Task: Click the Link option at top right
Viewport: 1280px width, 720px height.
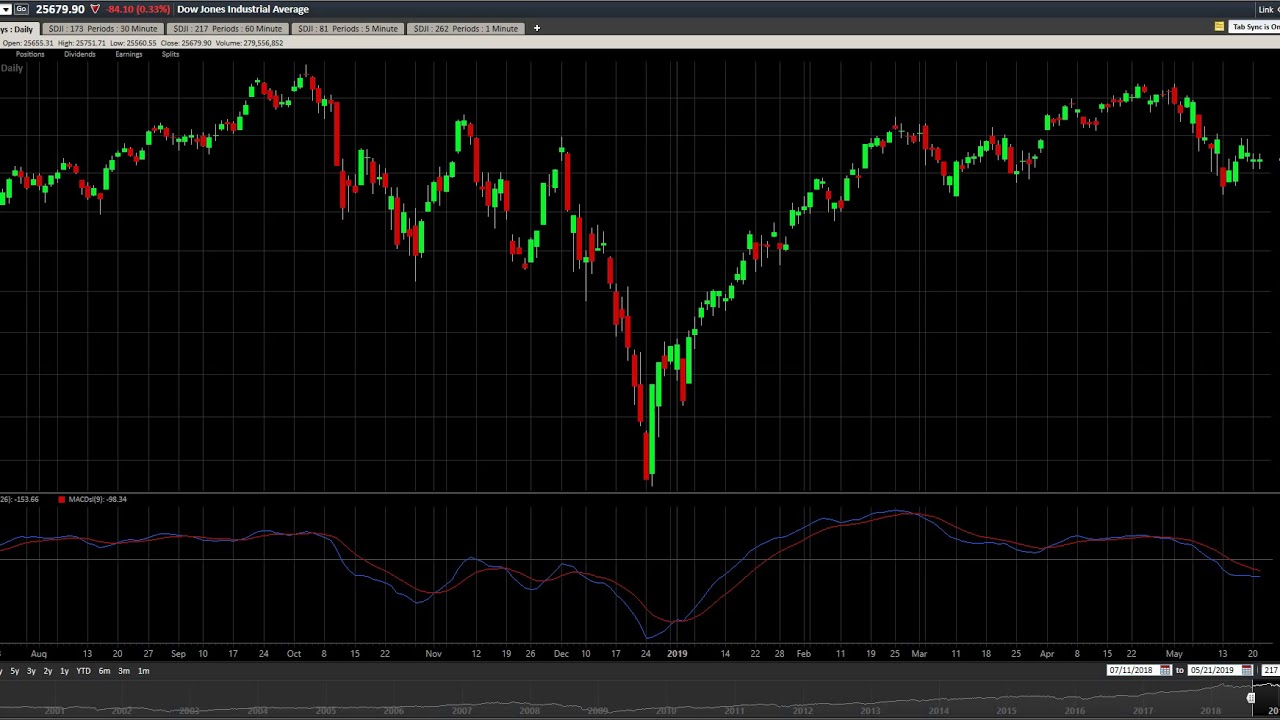Action: [x=1268, y=9]
